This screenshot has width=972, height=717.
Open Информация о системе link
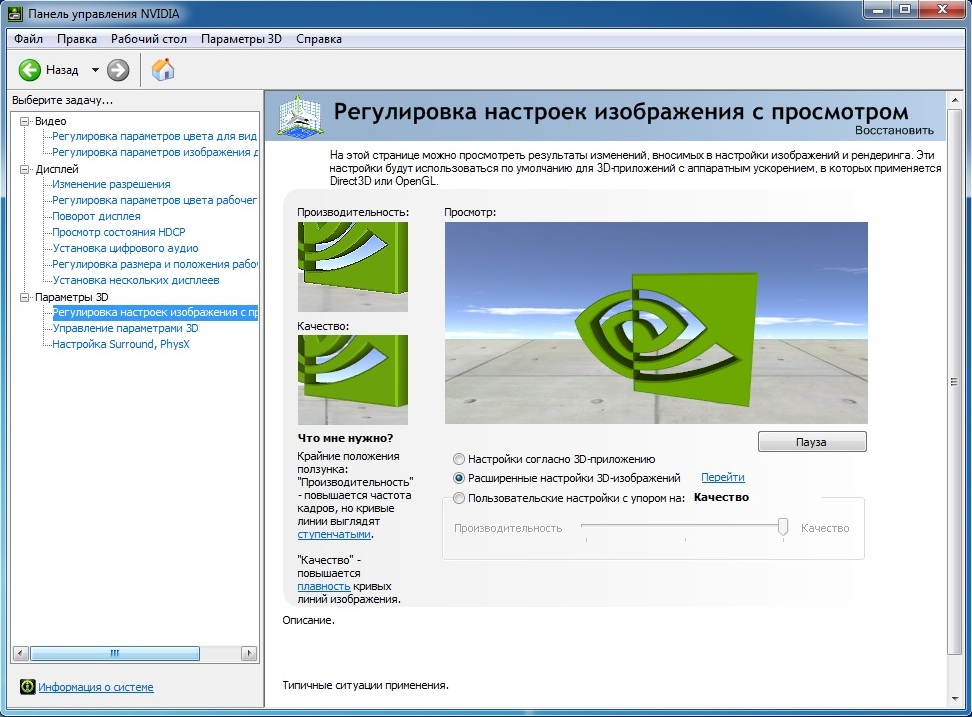point(96,687)
